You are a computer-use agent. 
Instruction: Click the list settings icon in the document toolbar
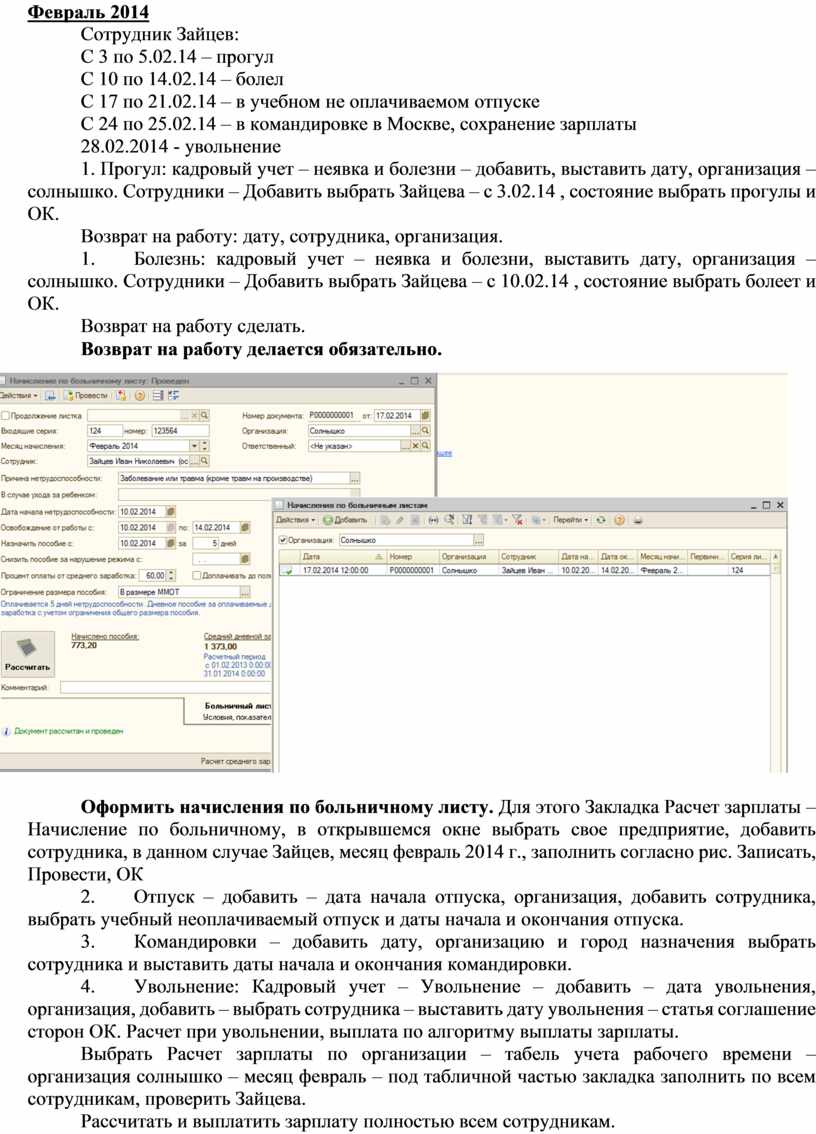(x=158, y=396)
